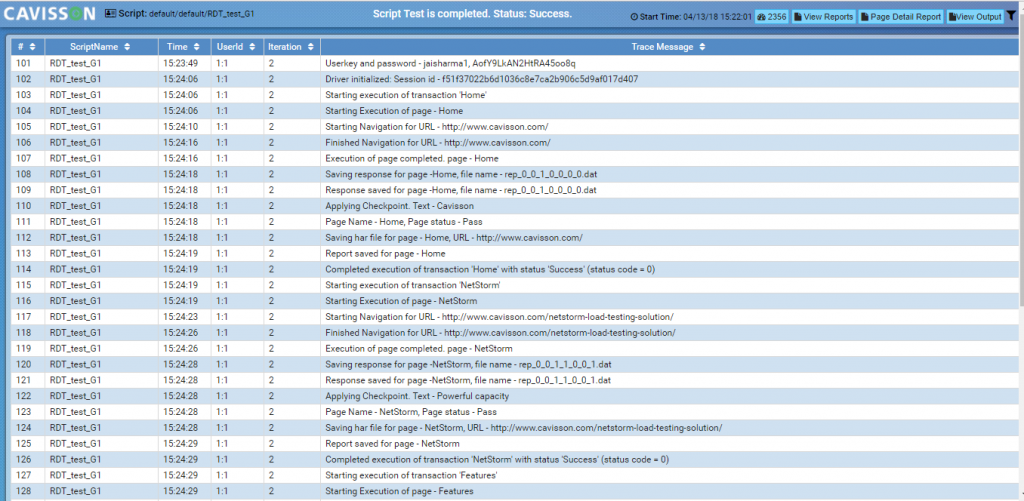
Task: Select row 108 Saving response for page Home
Action: tap(460, 174)
